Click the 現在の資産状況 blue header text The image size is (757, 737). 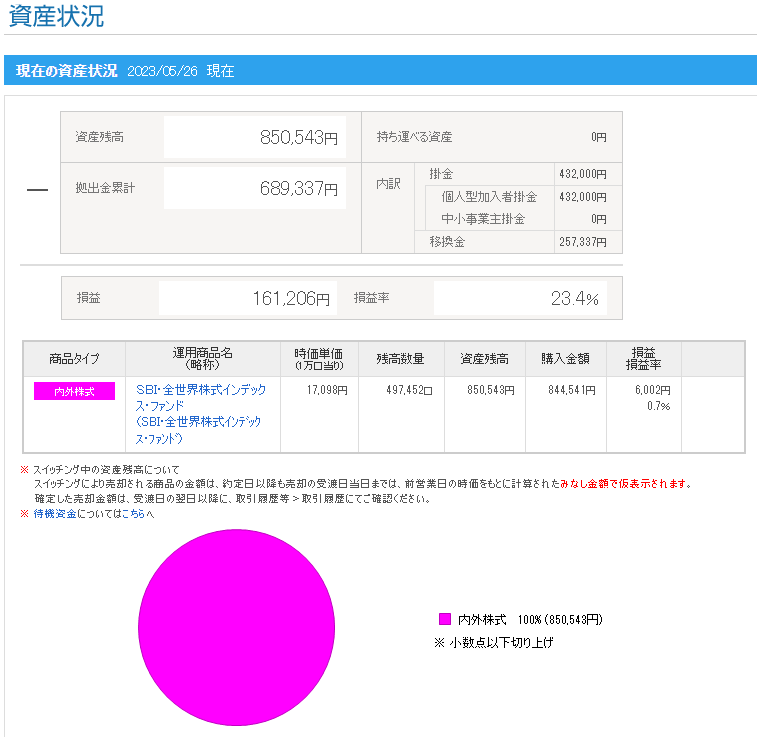point(67,71)
